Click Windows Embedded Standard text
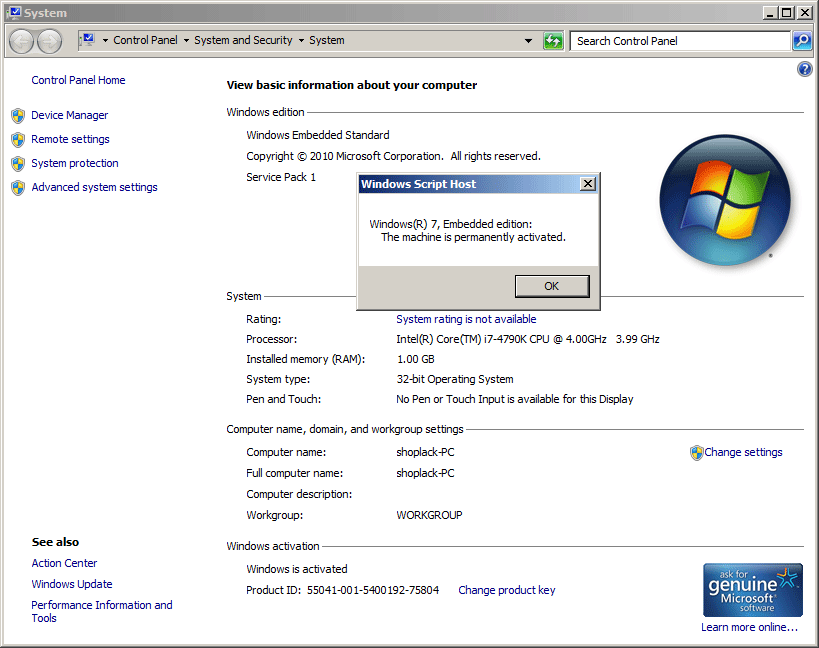The image size is (819, 648). tap(318, 135)
